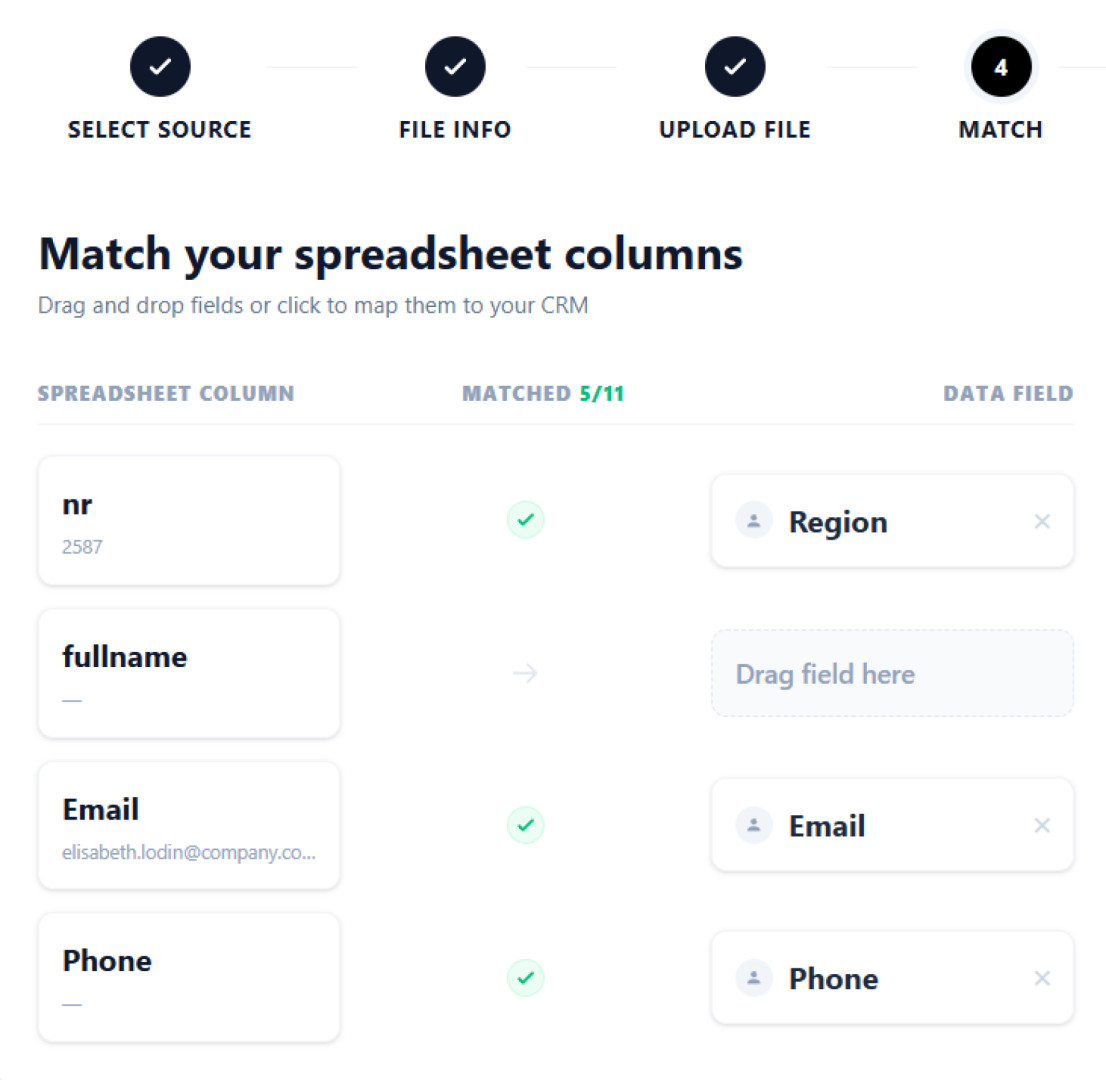Click the person icon beside Email data field
This screenshot has height=1080, width=1106.
click(754, 825)
